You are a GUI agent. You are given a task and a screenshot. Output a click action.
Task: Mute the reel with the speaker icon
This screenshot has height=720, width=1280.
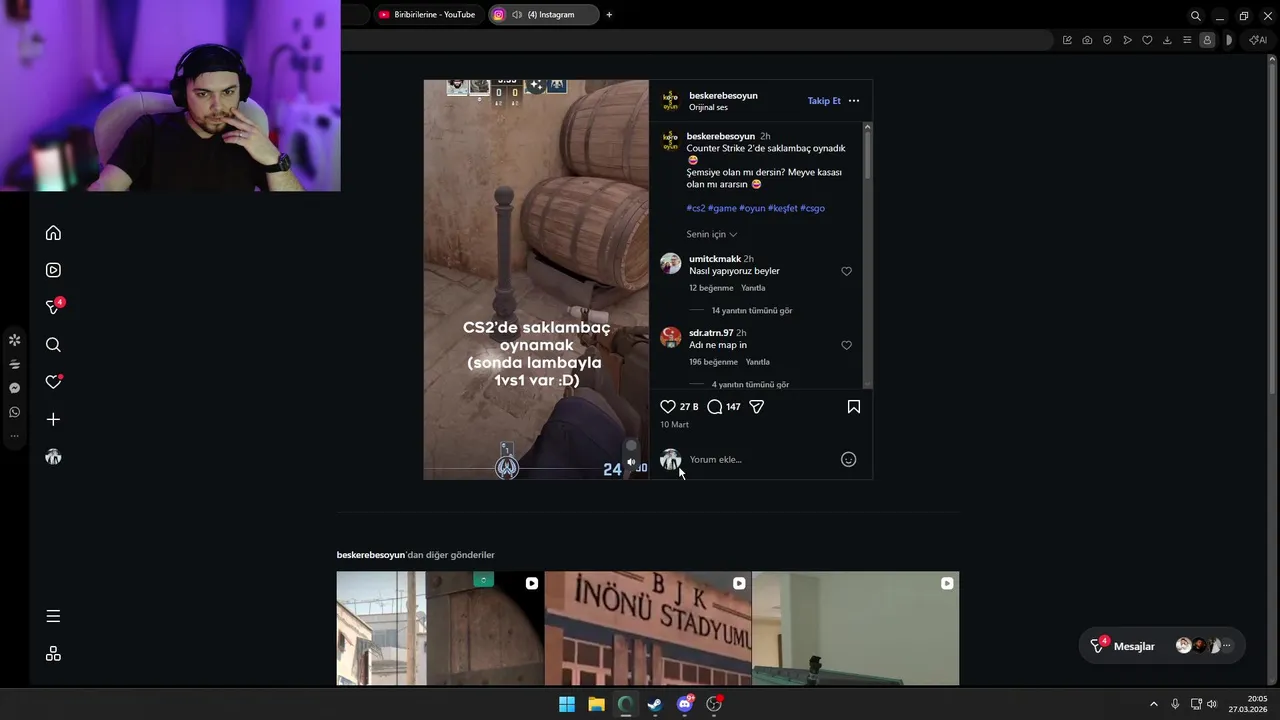(631, 463)
